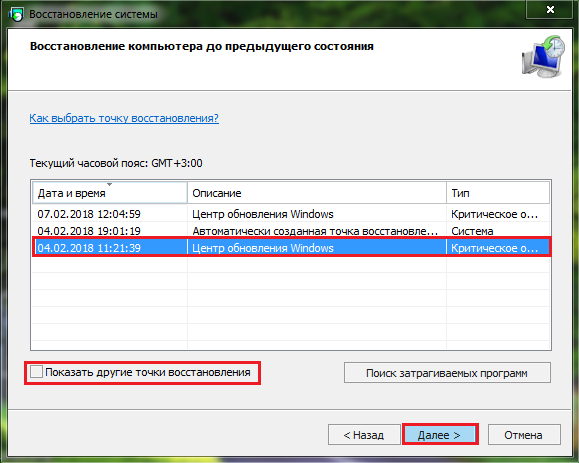Sort by the 'Описание' column header
This screenshot has width=579, height=463.
coord(317,192)
